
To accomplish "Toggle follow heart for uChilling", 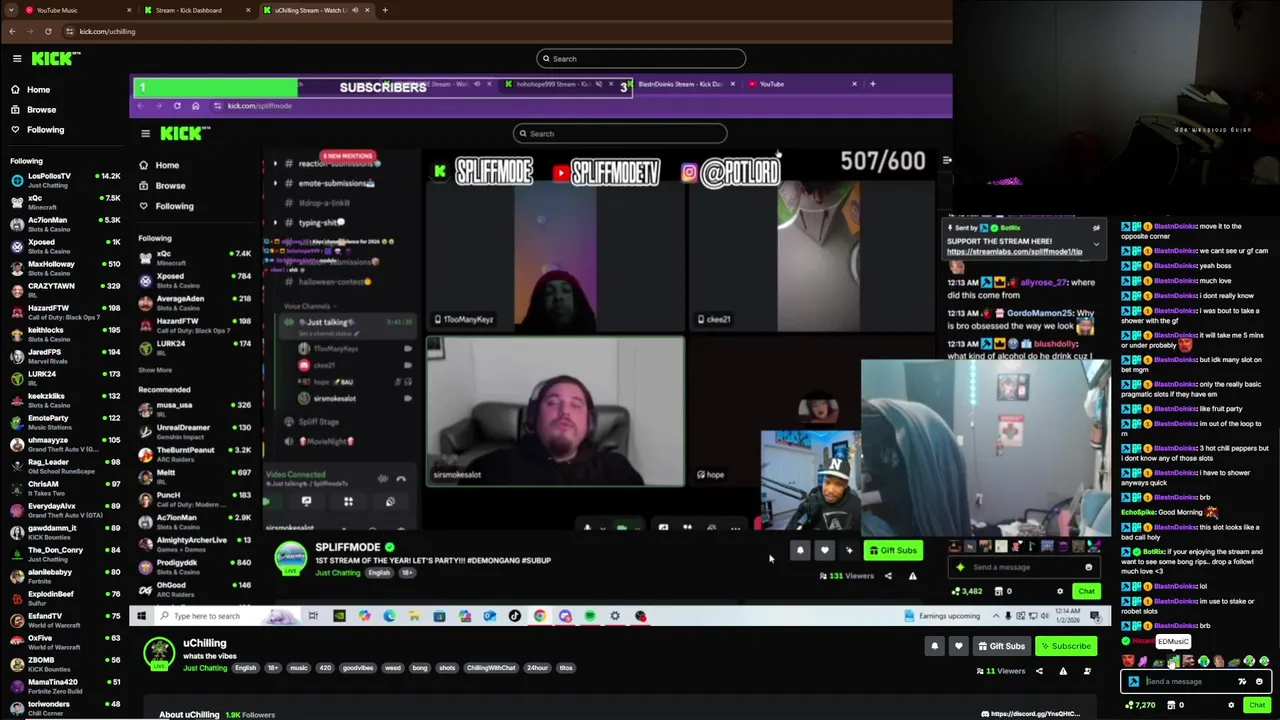I will point(959,646).
